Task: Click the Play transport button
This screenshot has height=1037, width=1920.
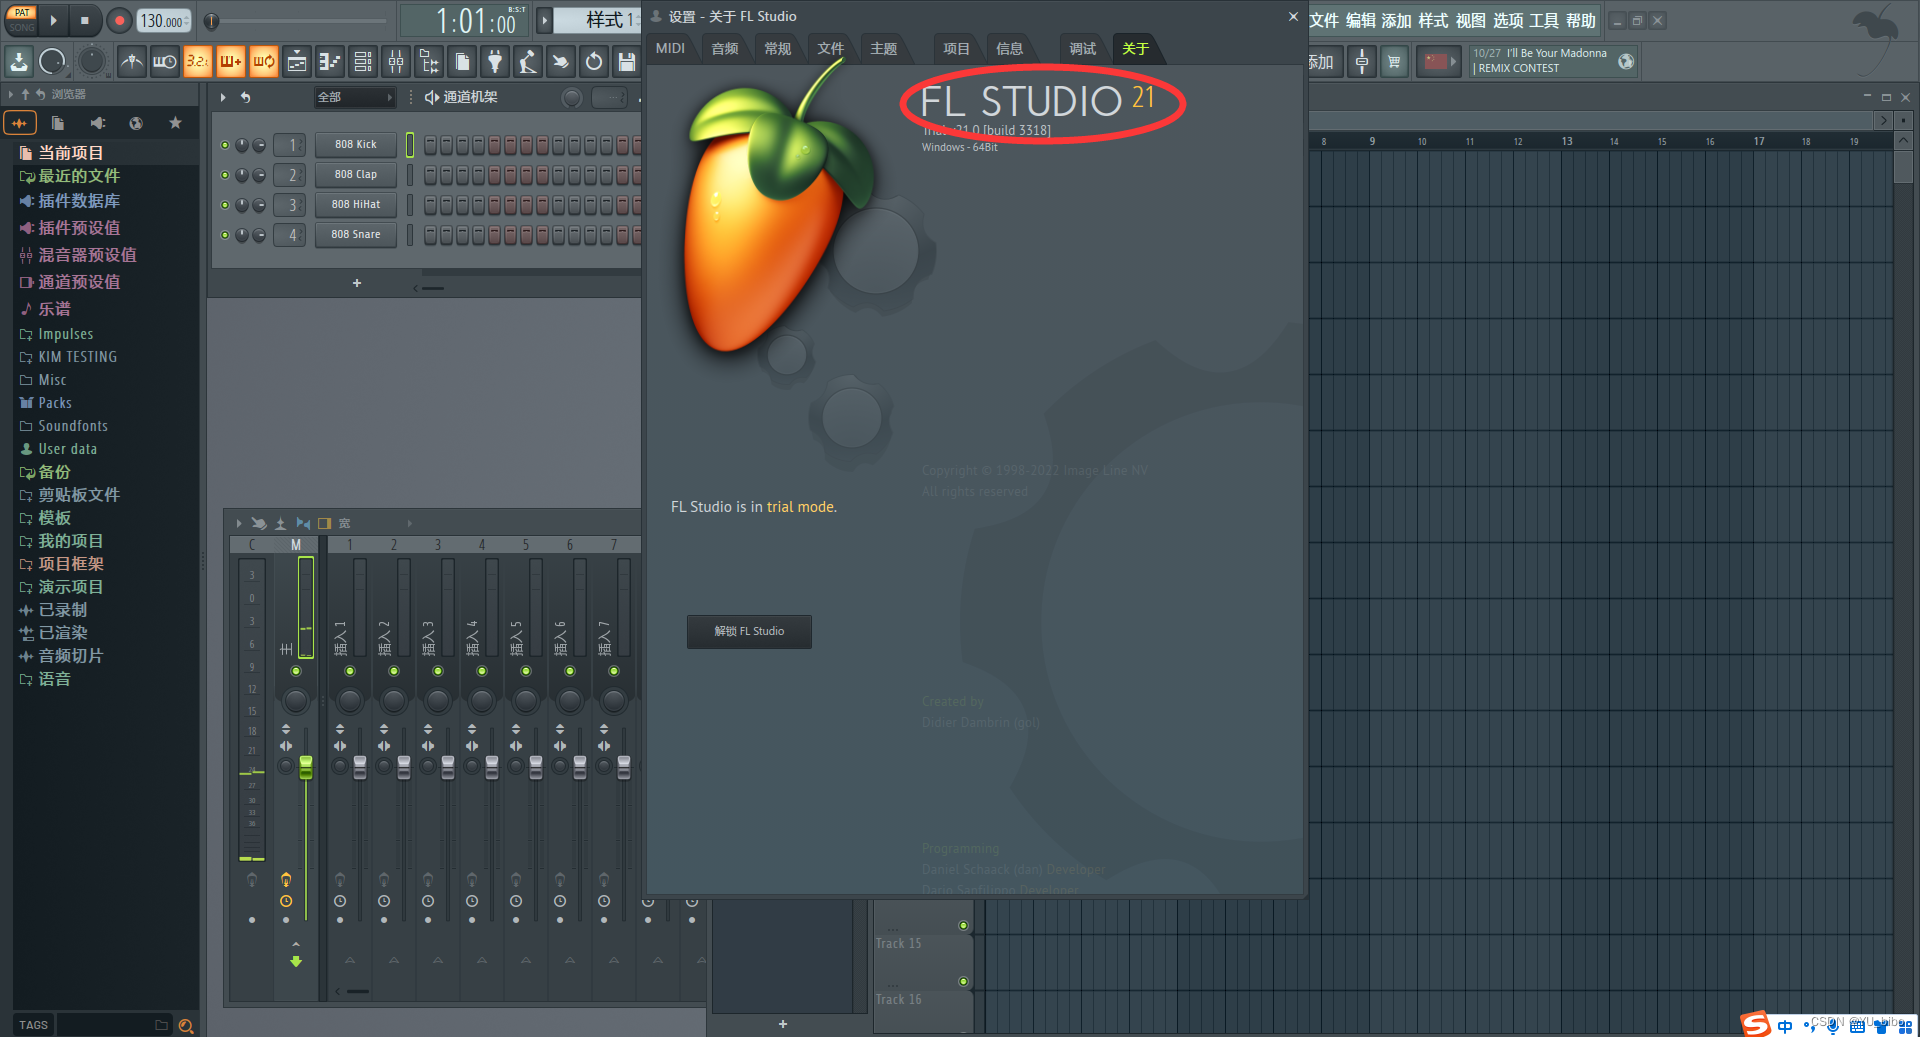Action: click(54, 20)
